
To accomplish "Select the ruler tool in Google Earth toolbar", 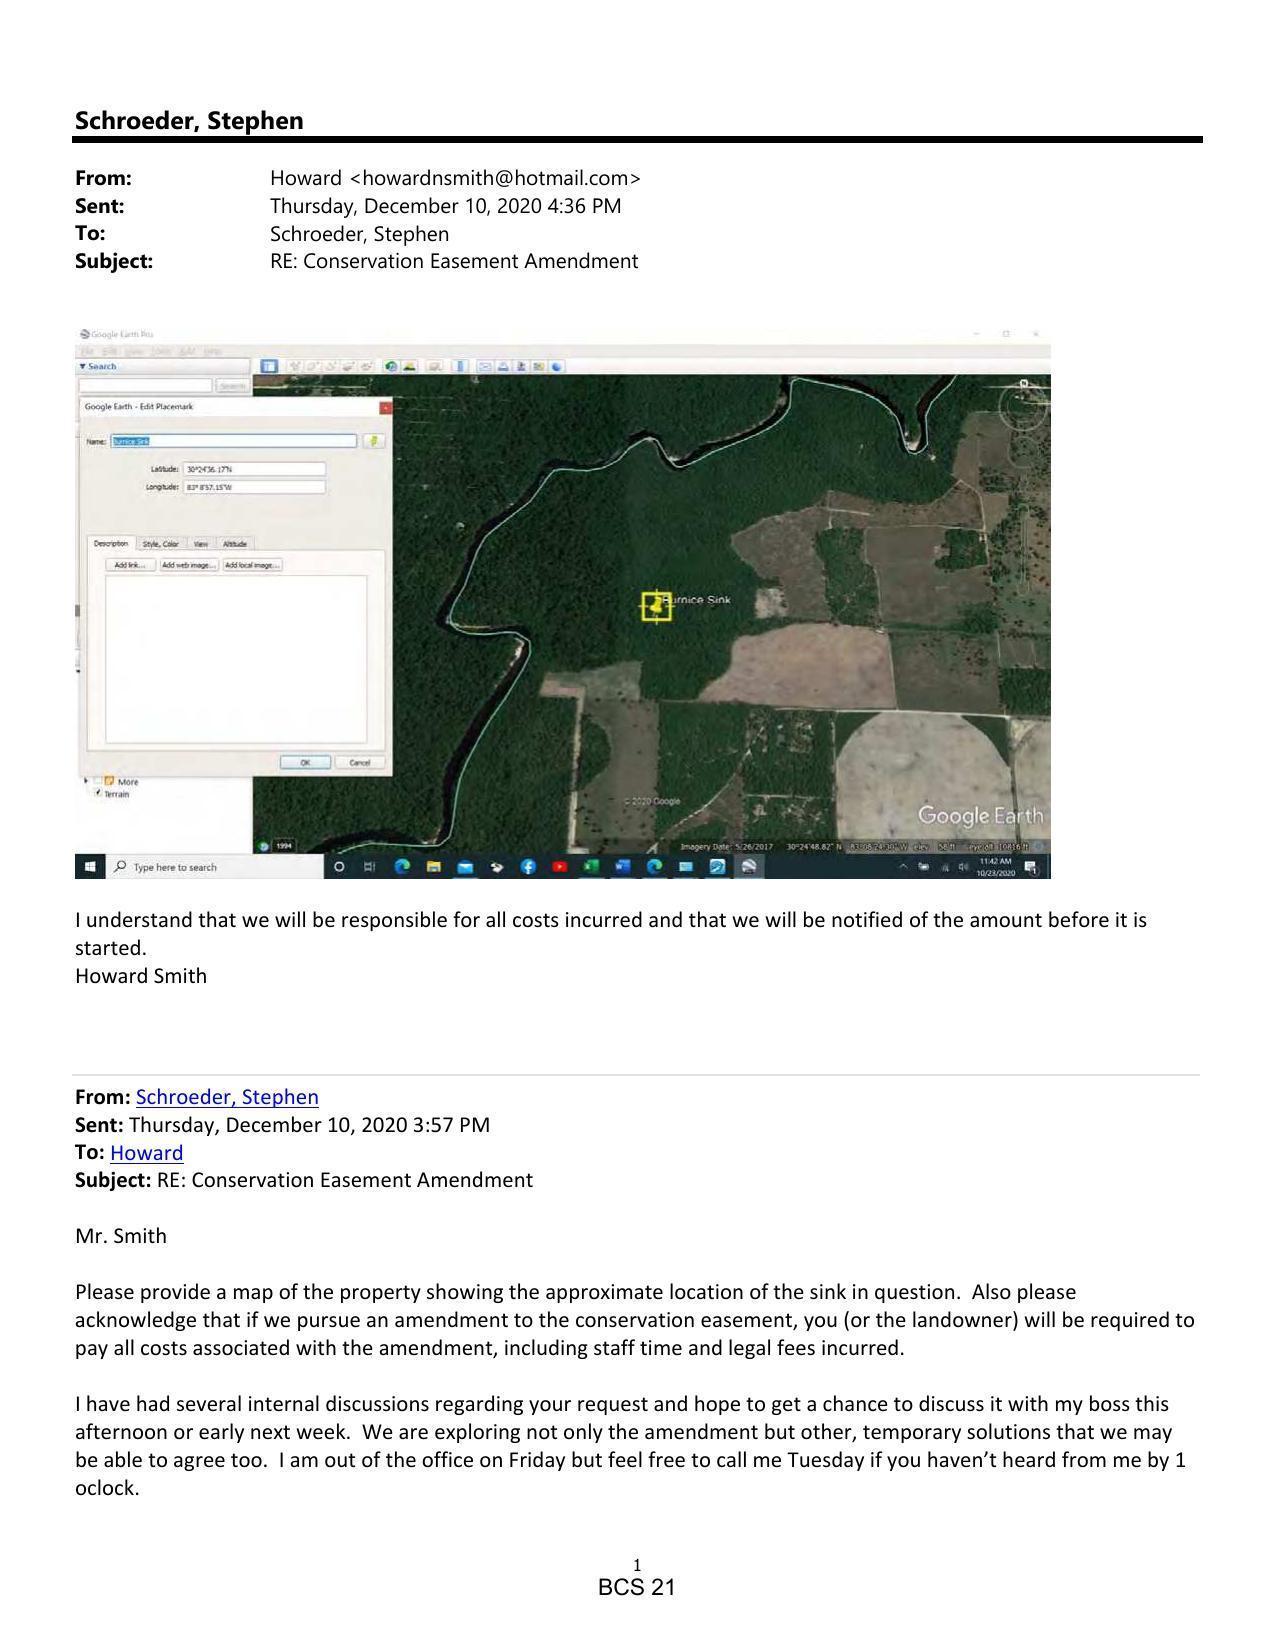I will point(460,366).
